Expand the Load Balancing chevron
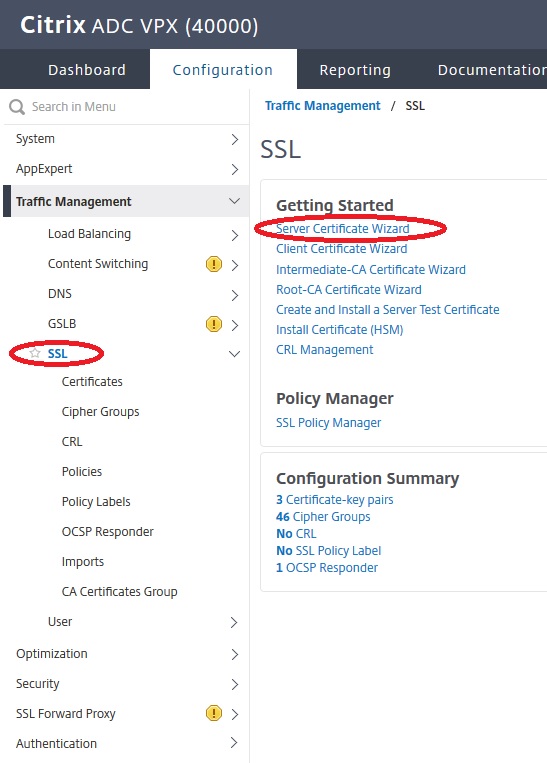Screen dimensions: 547x763 (x=235, y=236)
